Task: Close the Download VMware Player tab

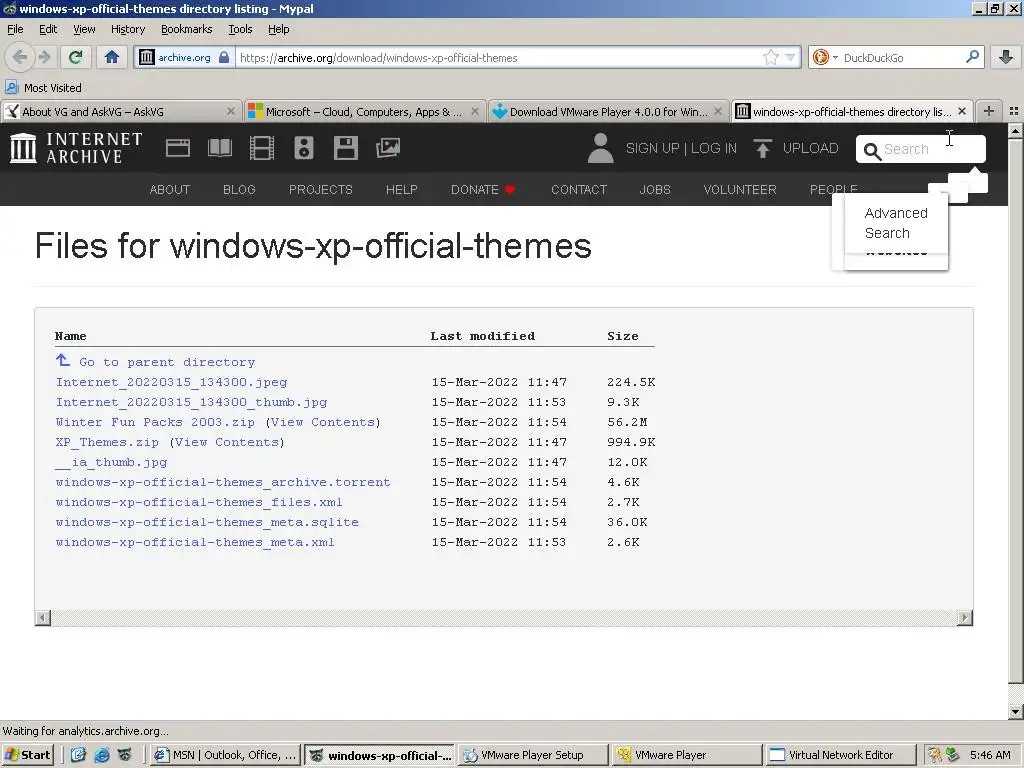Action: 718,112
